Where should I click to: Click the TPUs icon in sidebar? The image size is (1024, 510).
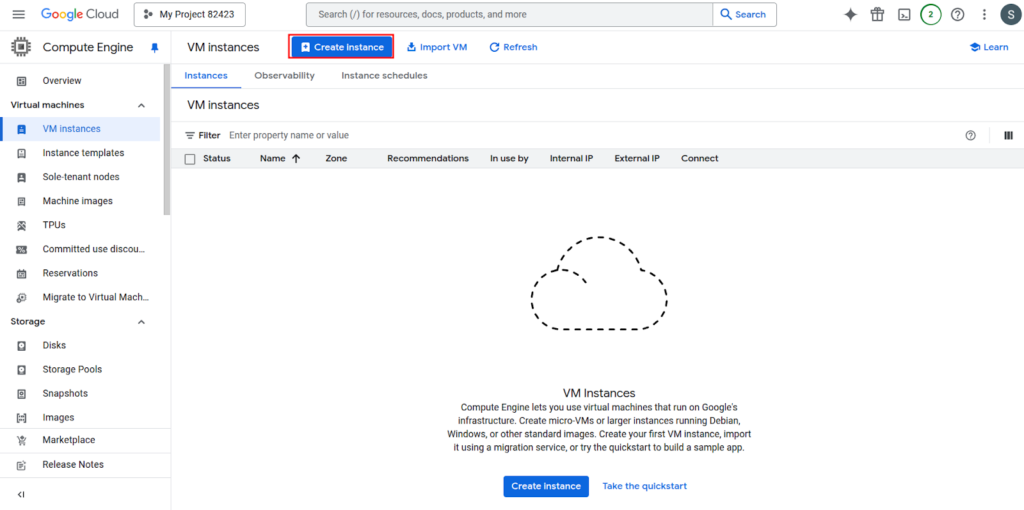22,225
